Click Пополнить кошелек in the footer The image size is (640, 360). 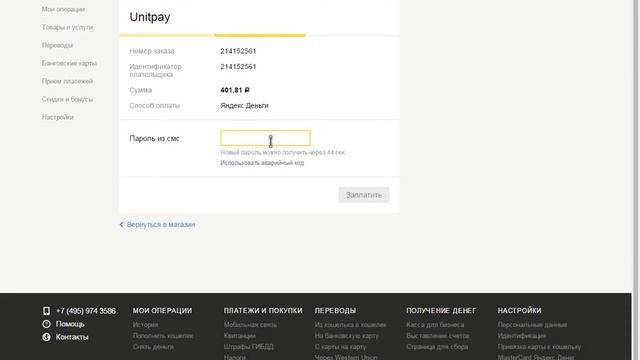tap(163, 336)
